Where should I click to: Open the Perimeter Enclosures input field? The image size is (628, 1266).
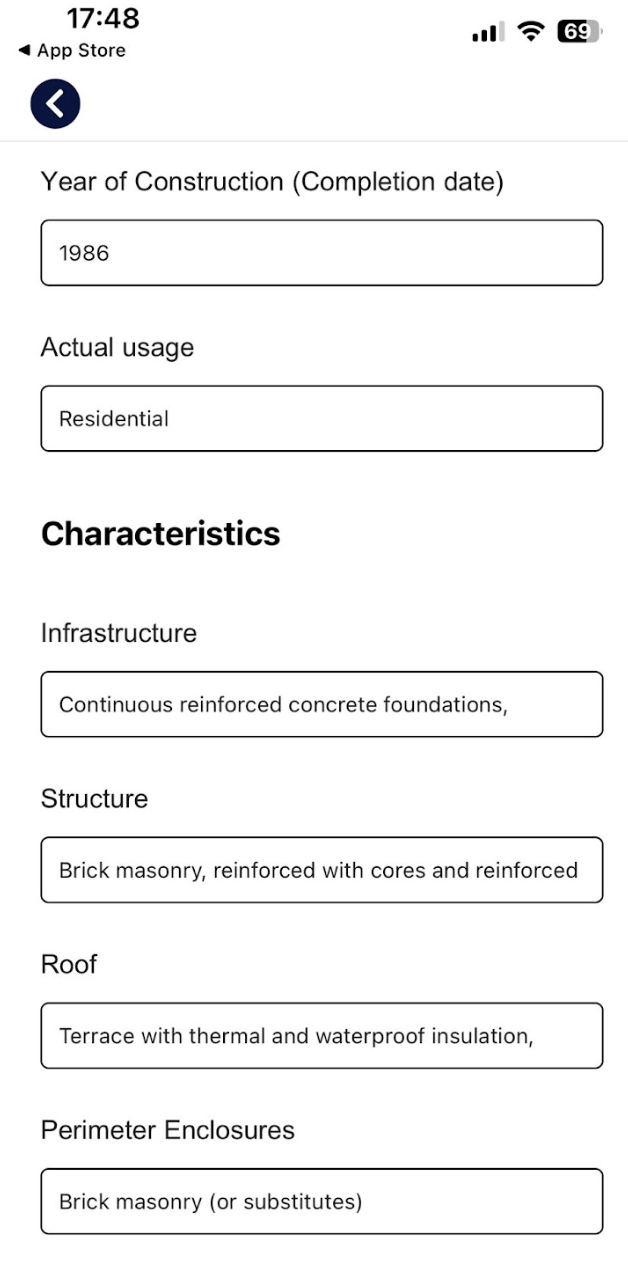coord(321,1201)
